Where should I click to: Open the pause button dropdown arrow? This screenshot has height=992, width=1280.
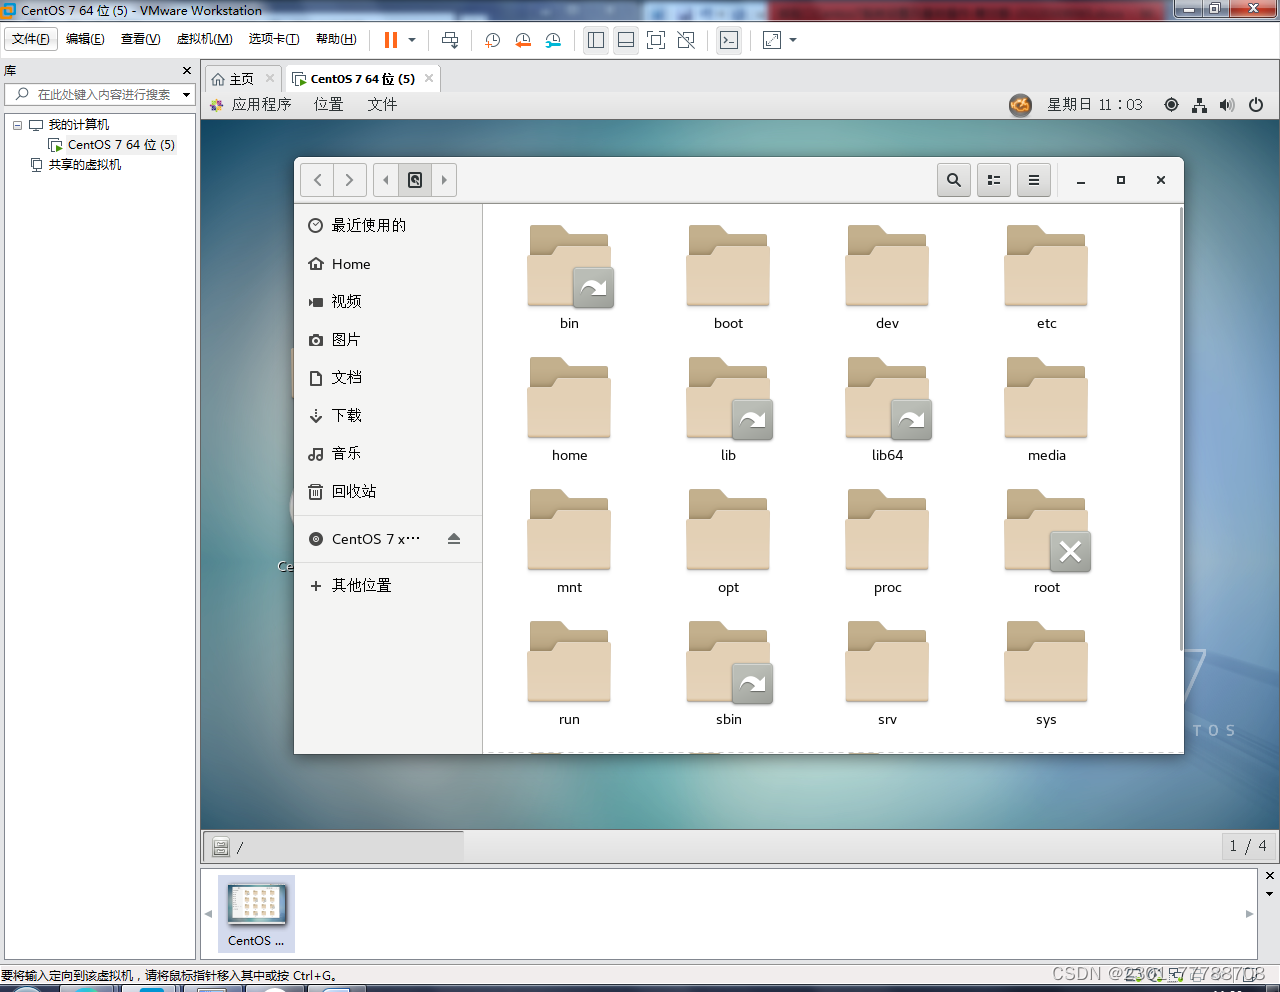pyautogui.click(x=412, y=40)
